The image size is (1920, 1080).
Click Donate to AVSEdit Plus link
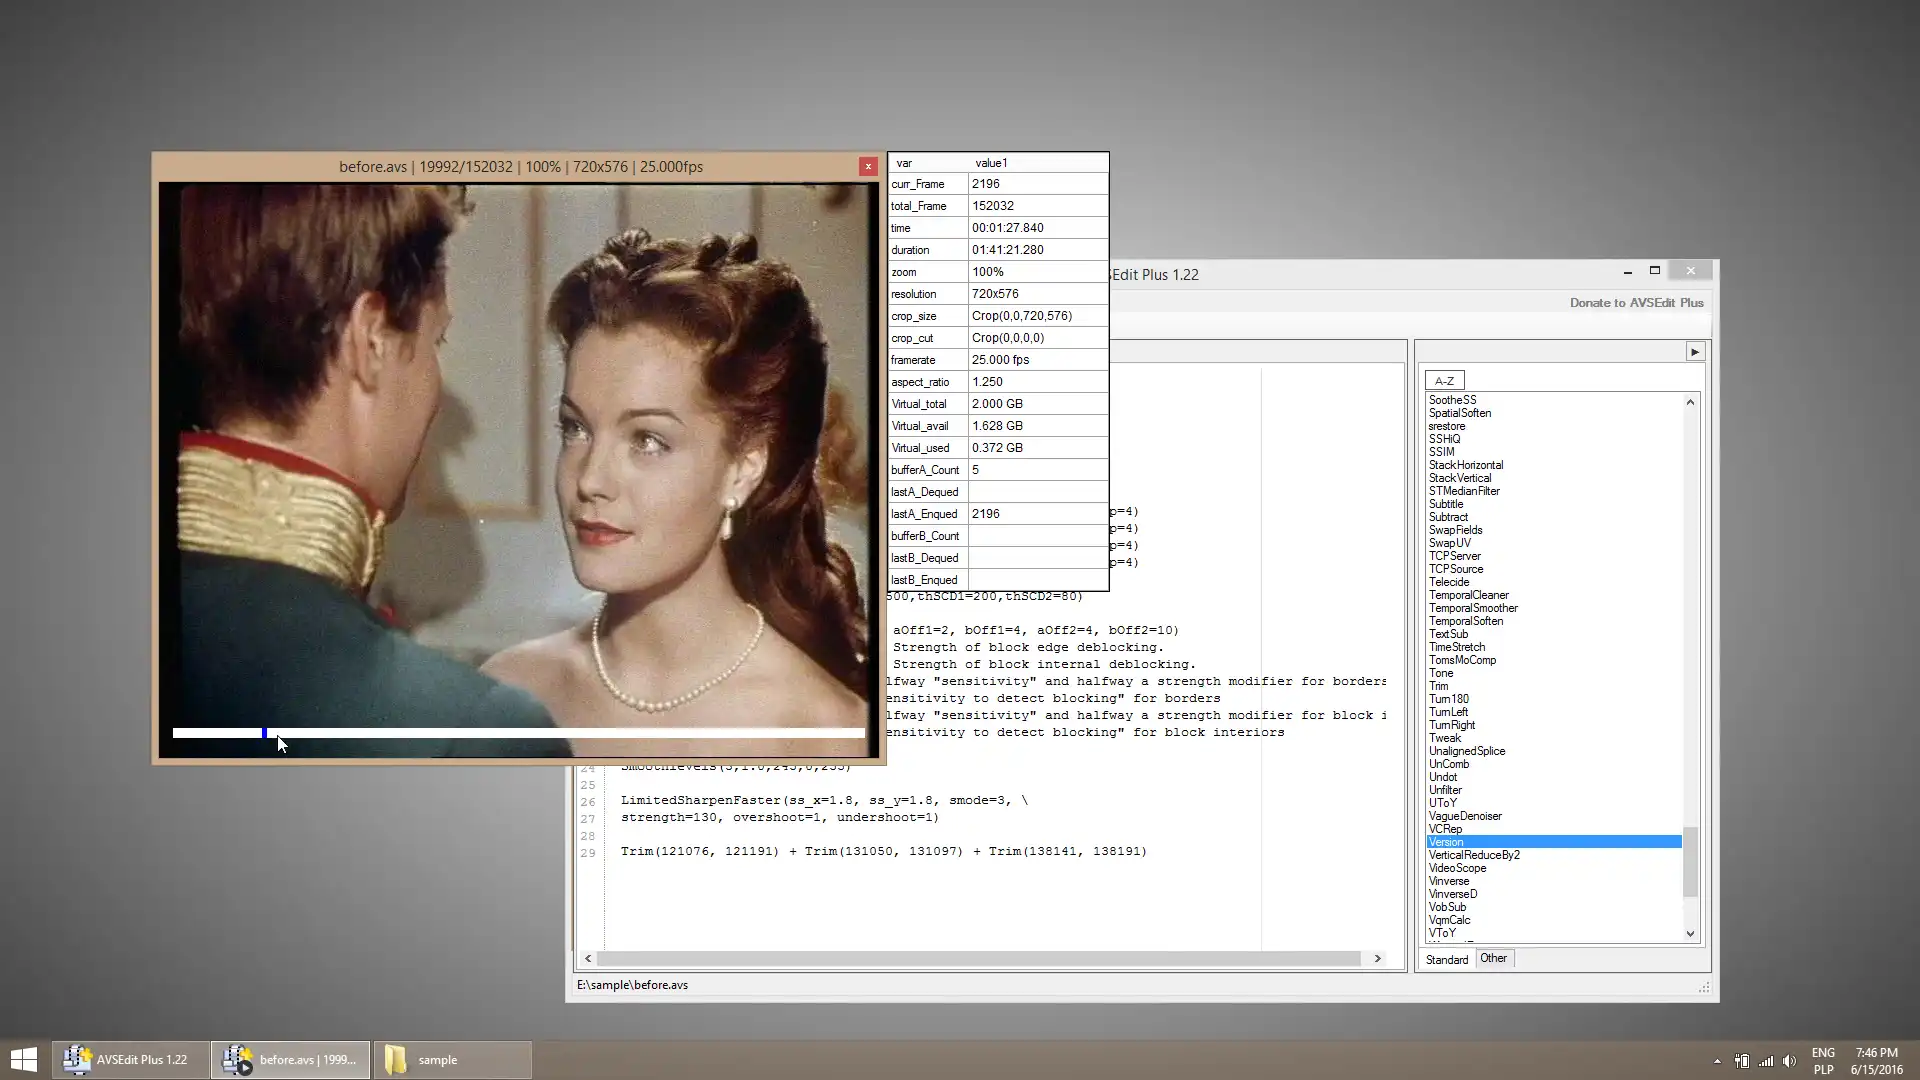click(x=1638, y=303)
